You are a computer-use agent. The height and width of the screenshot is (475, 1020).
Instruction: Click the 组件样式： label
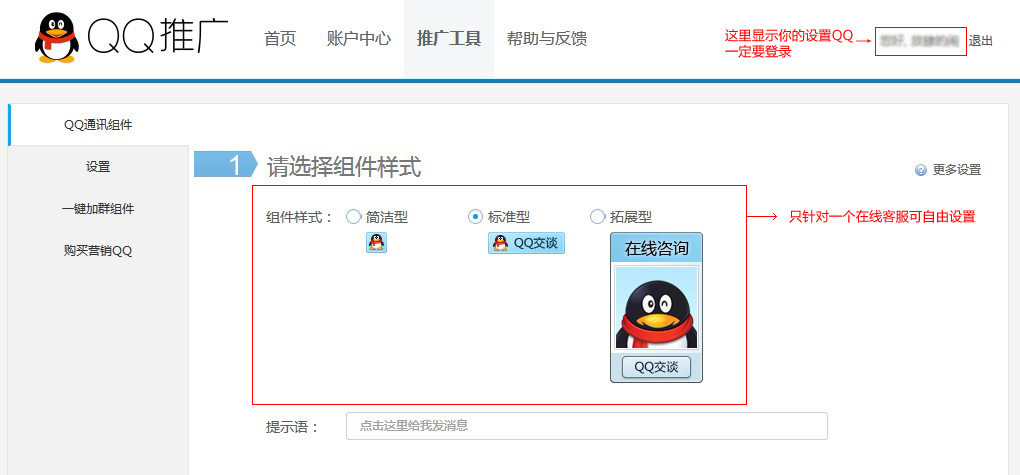pos(299,217)
